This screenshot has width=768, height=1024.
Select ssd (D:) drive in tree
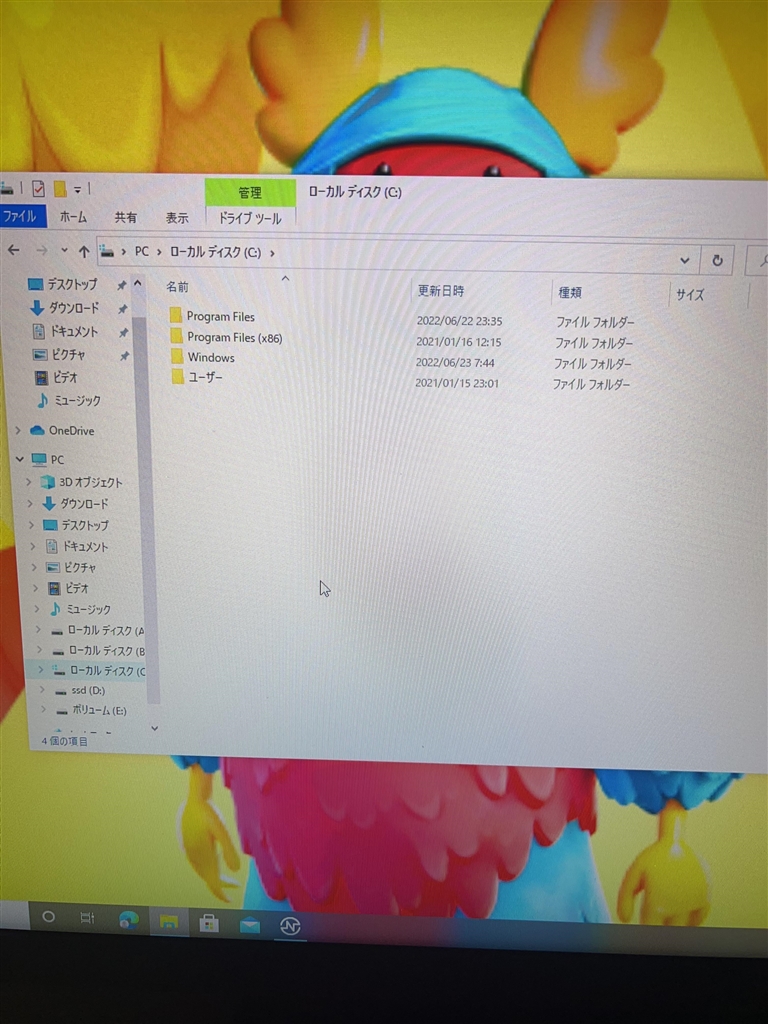click(x=80, y=690)
